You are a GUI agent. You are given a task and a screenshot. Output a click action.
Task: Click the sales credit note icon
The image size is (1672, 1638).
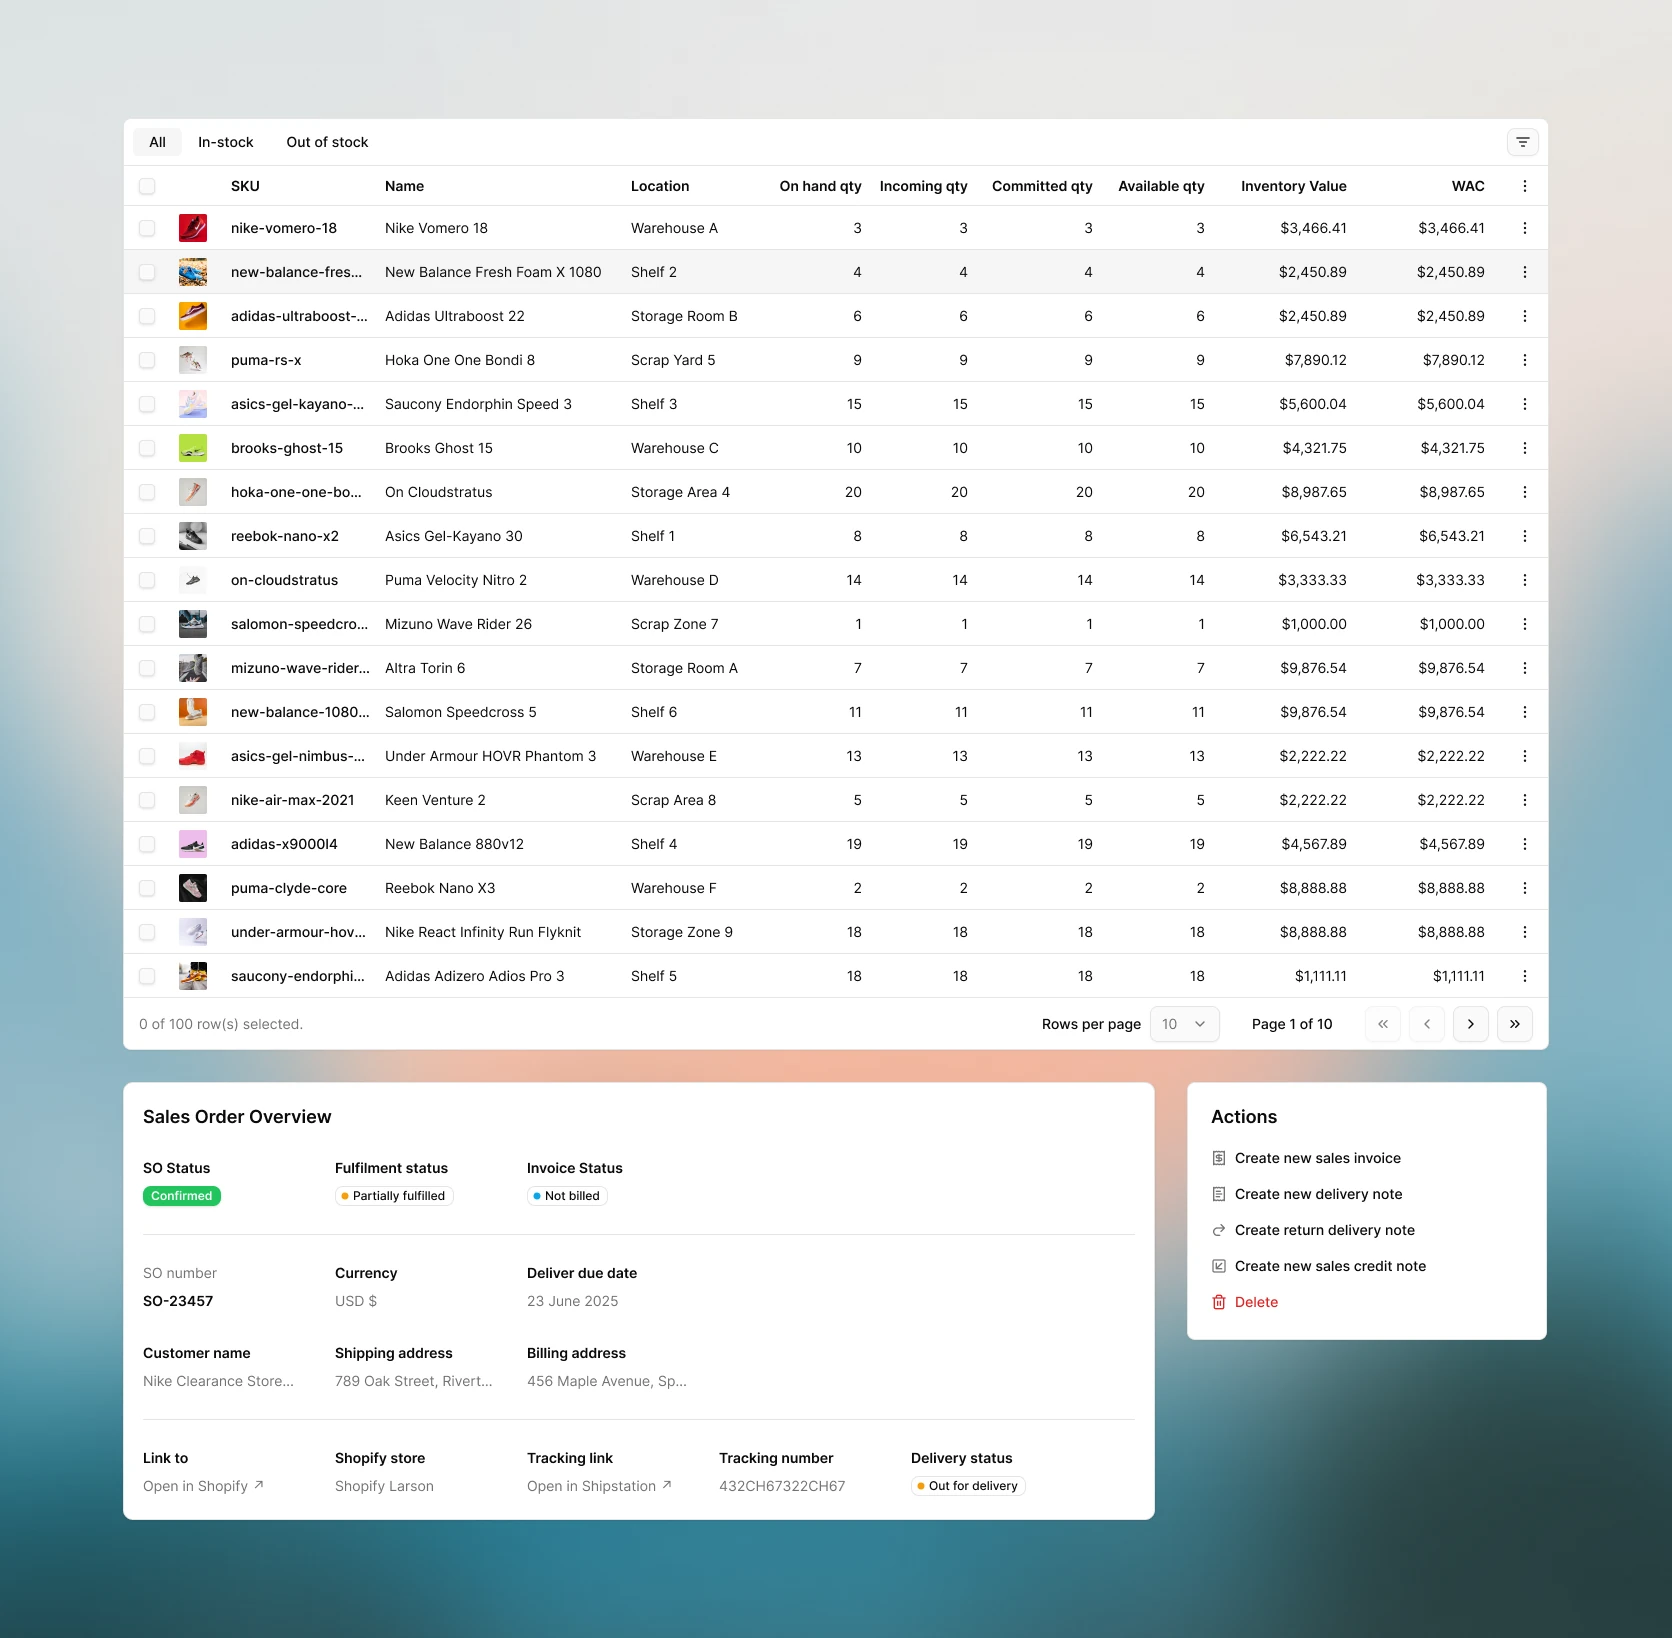(1219, 1266)
